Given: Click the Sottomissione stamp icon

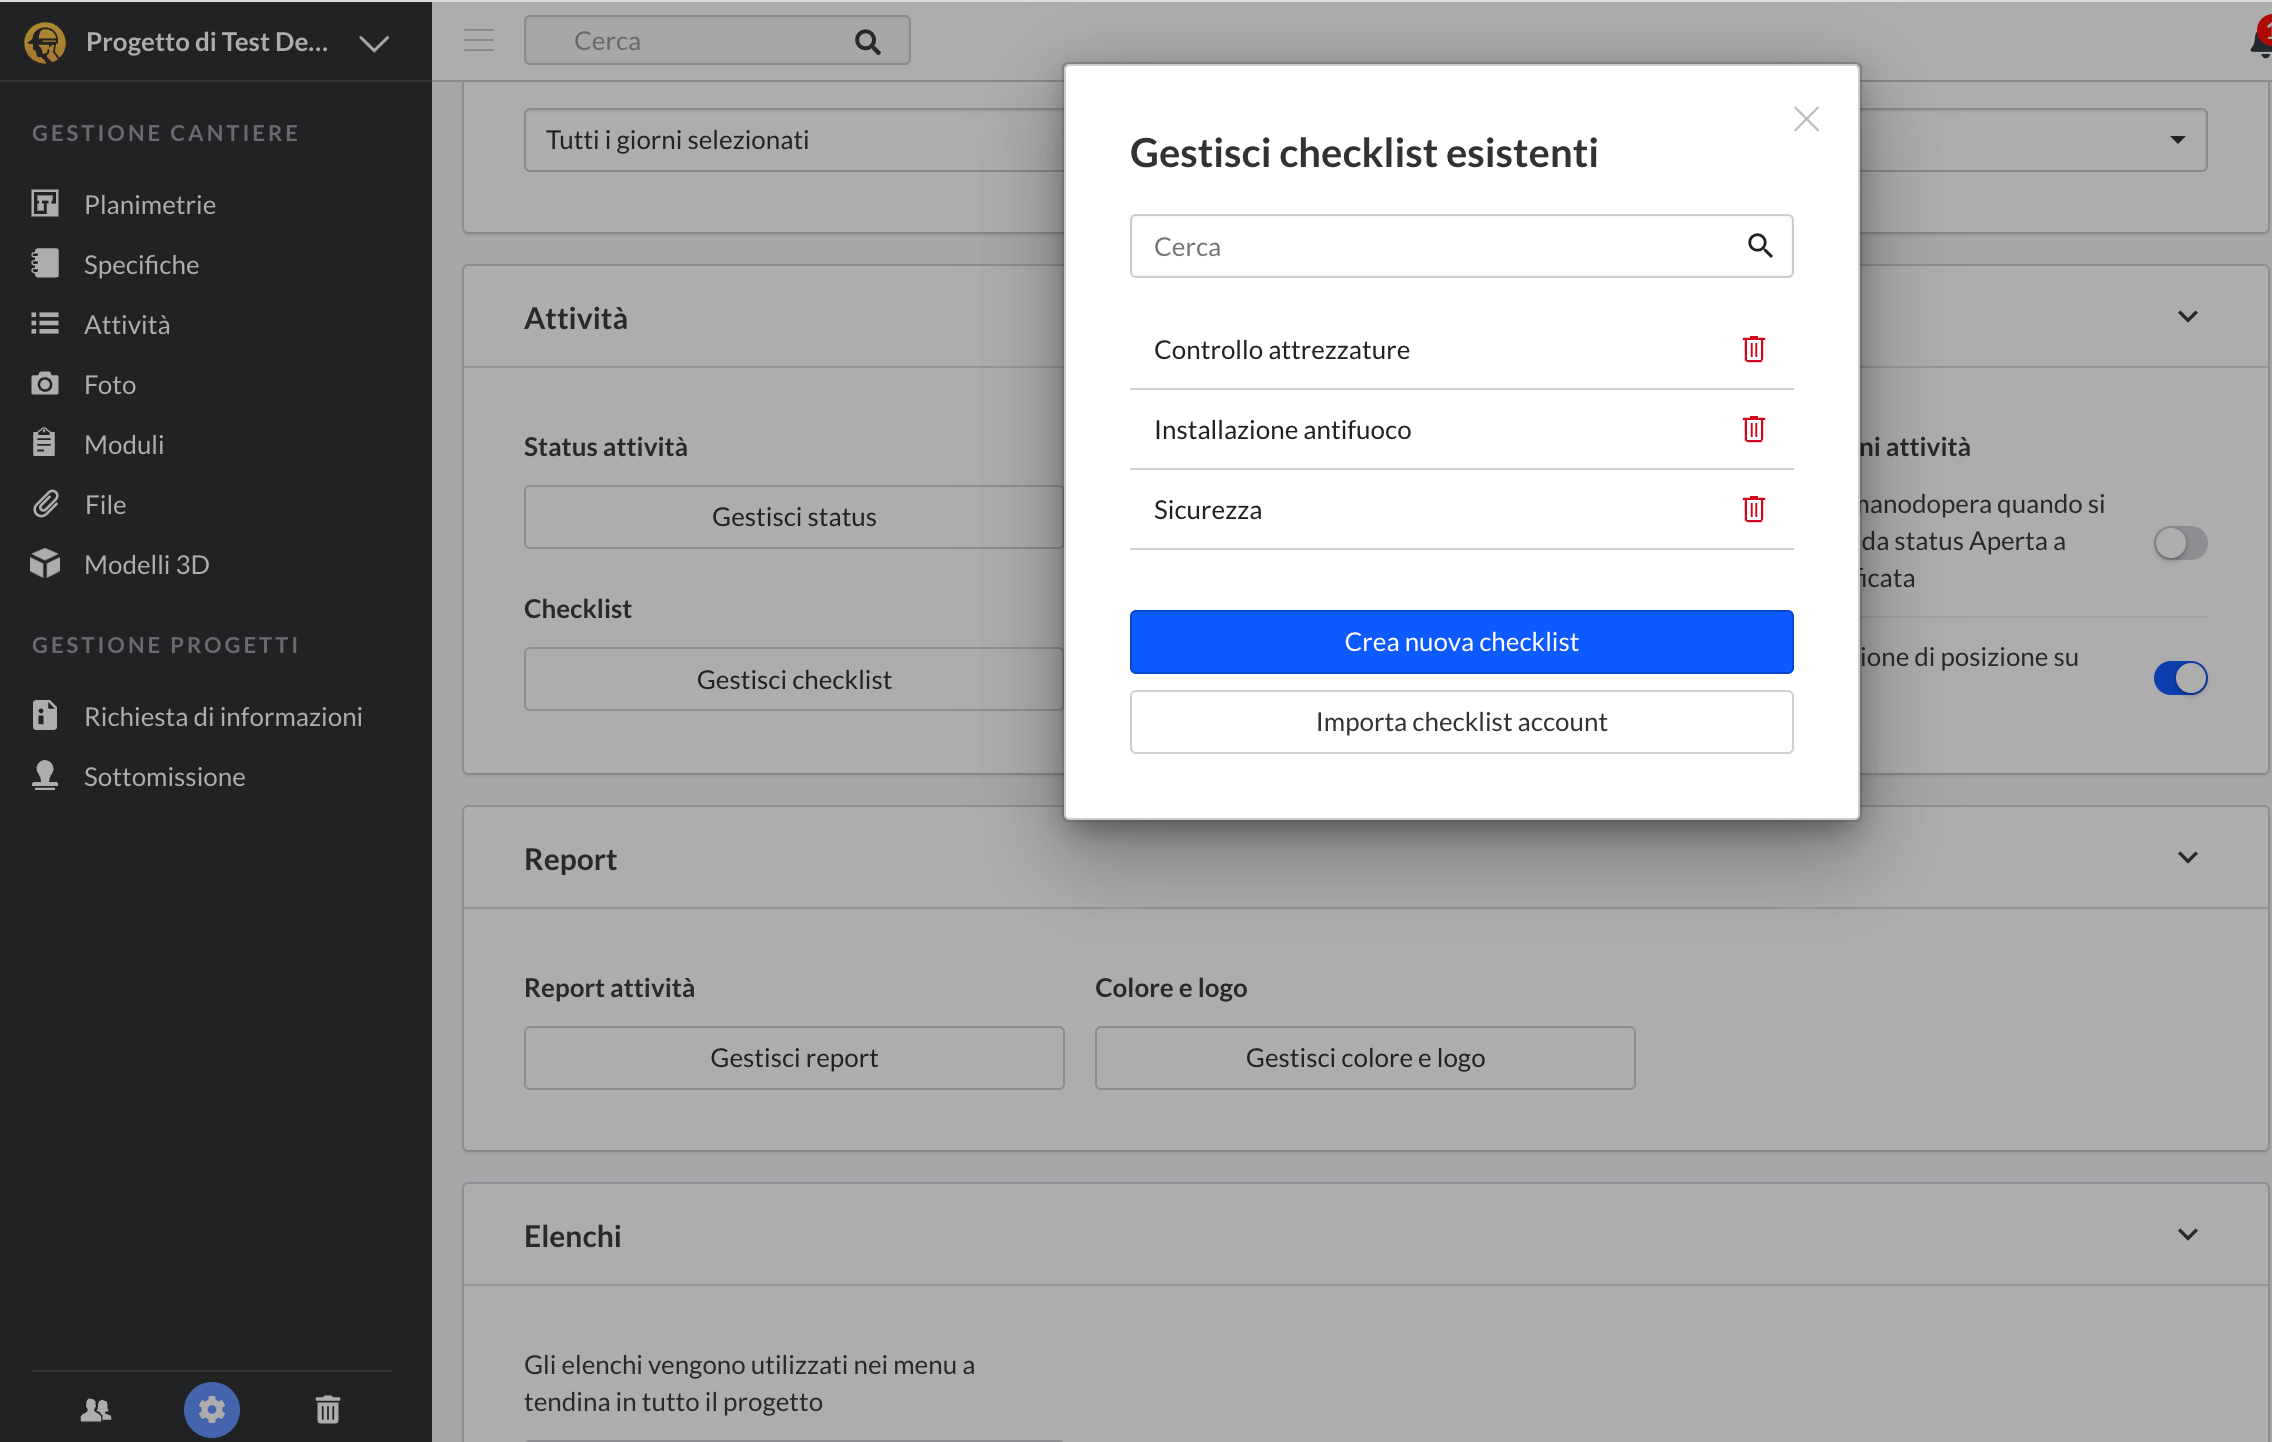Looking at the screenshot, I should [45, 775].
